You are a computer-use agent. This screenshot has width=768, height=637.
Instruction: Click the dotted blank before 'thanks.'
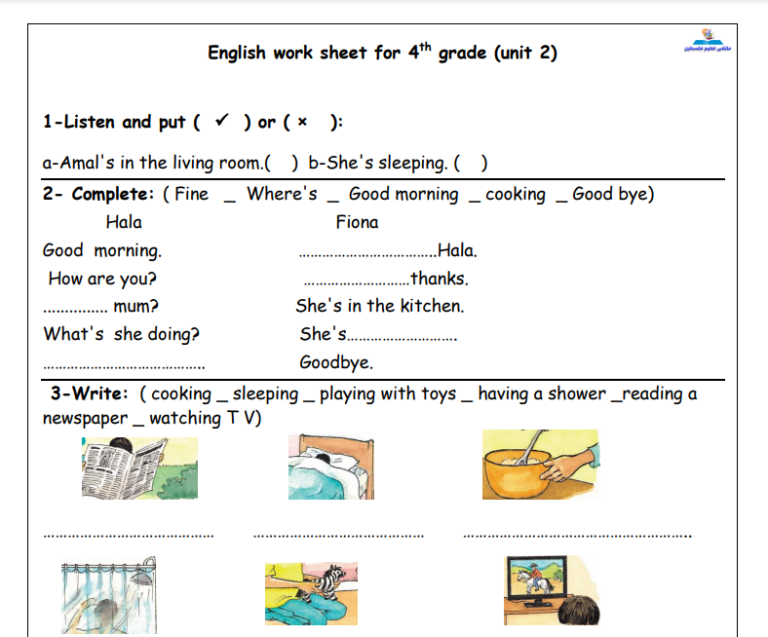357,283
